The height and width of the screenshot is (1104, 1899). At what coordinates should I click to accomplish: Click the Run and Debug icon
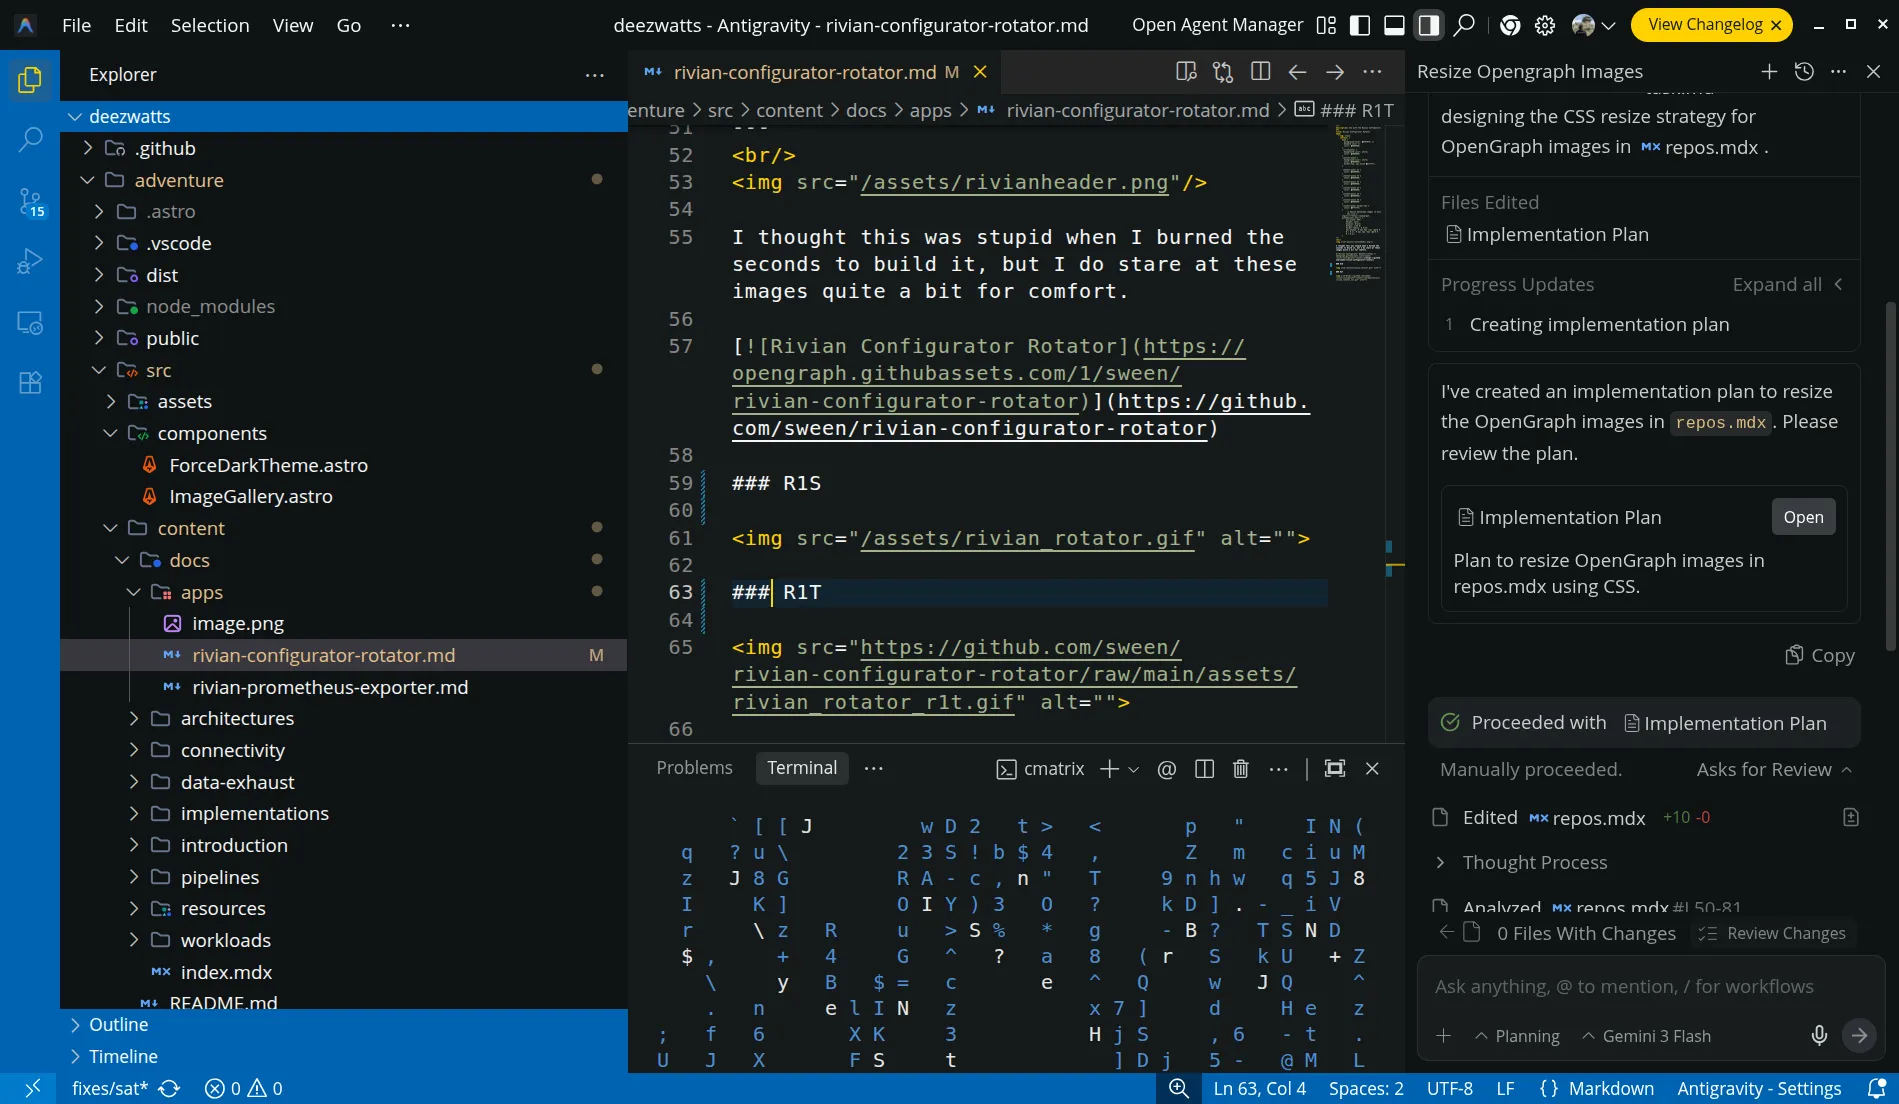coord(30,262)
